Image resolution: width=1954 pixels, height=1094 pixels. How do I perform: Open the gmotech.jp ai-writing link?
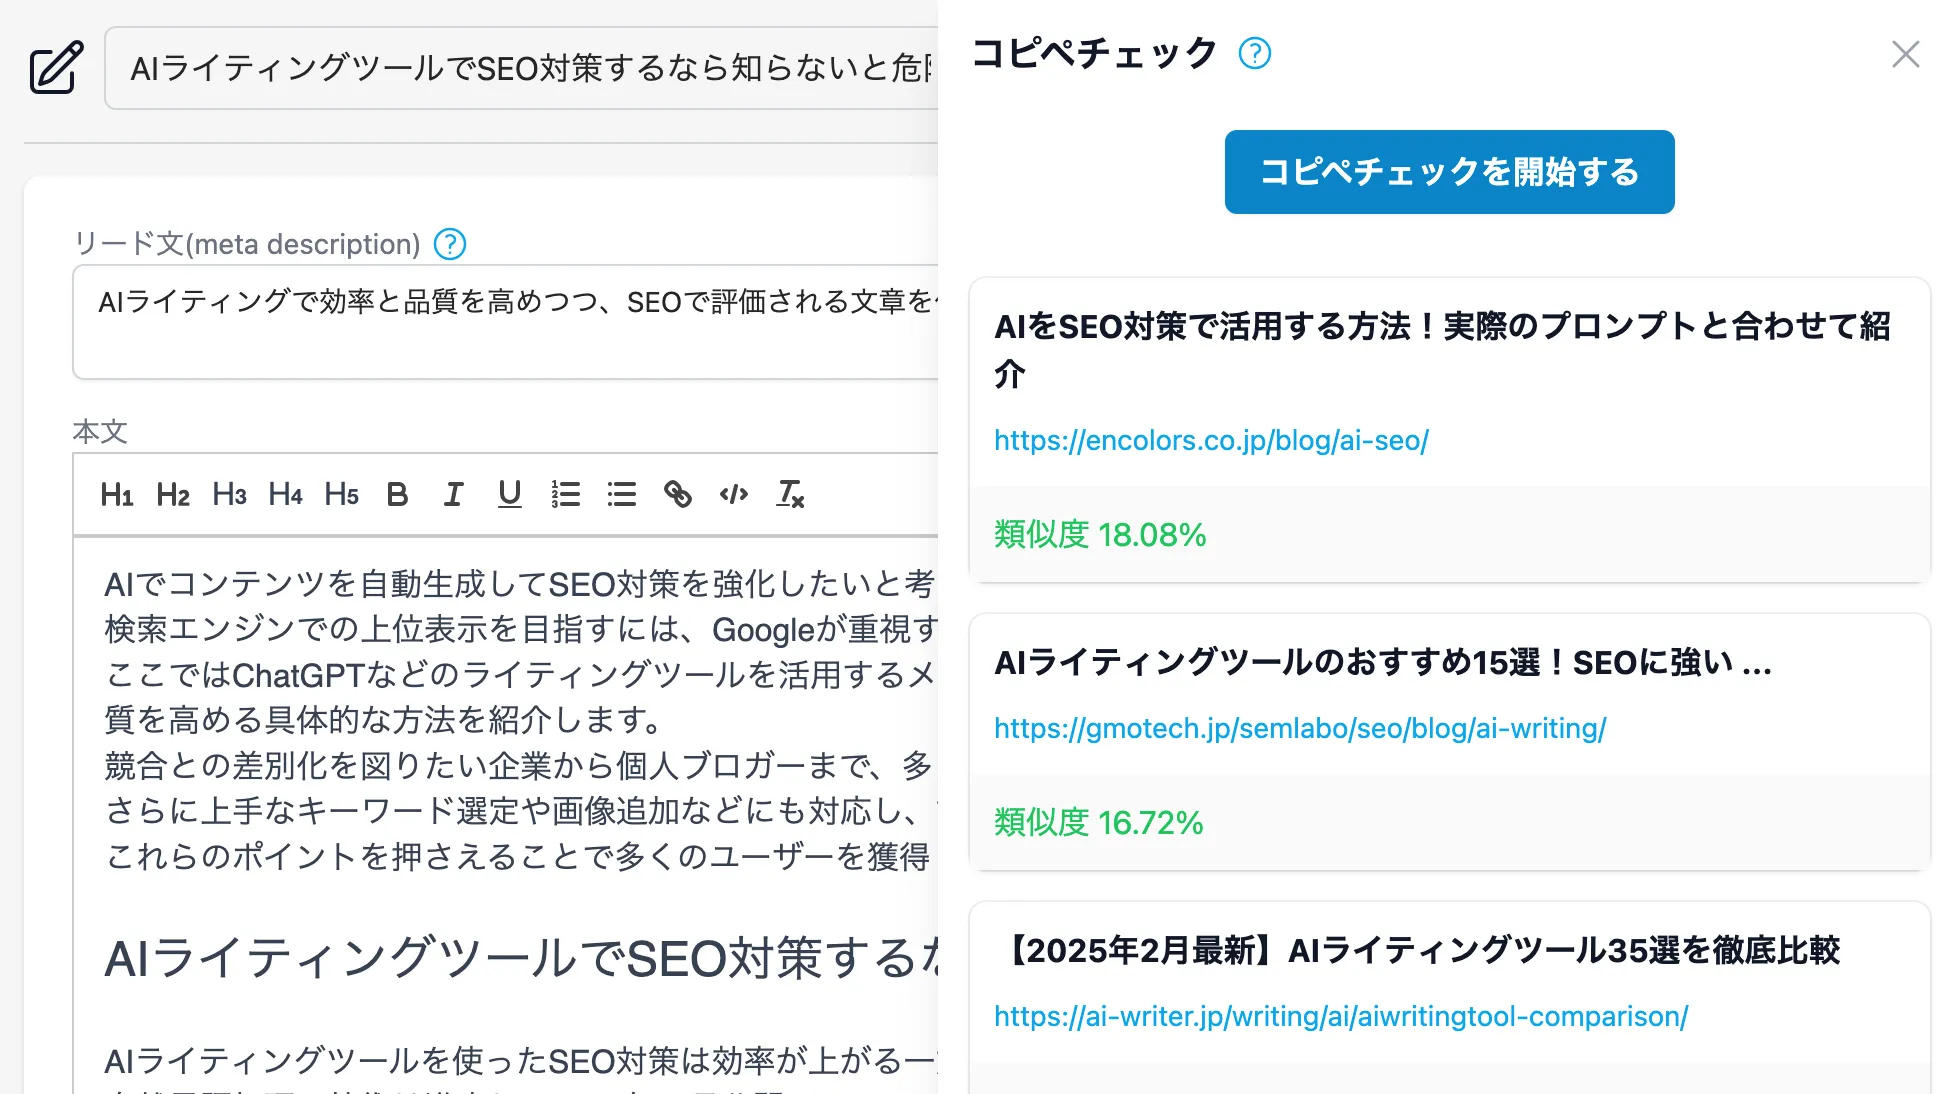[1300, 728]
